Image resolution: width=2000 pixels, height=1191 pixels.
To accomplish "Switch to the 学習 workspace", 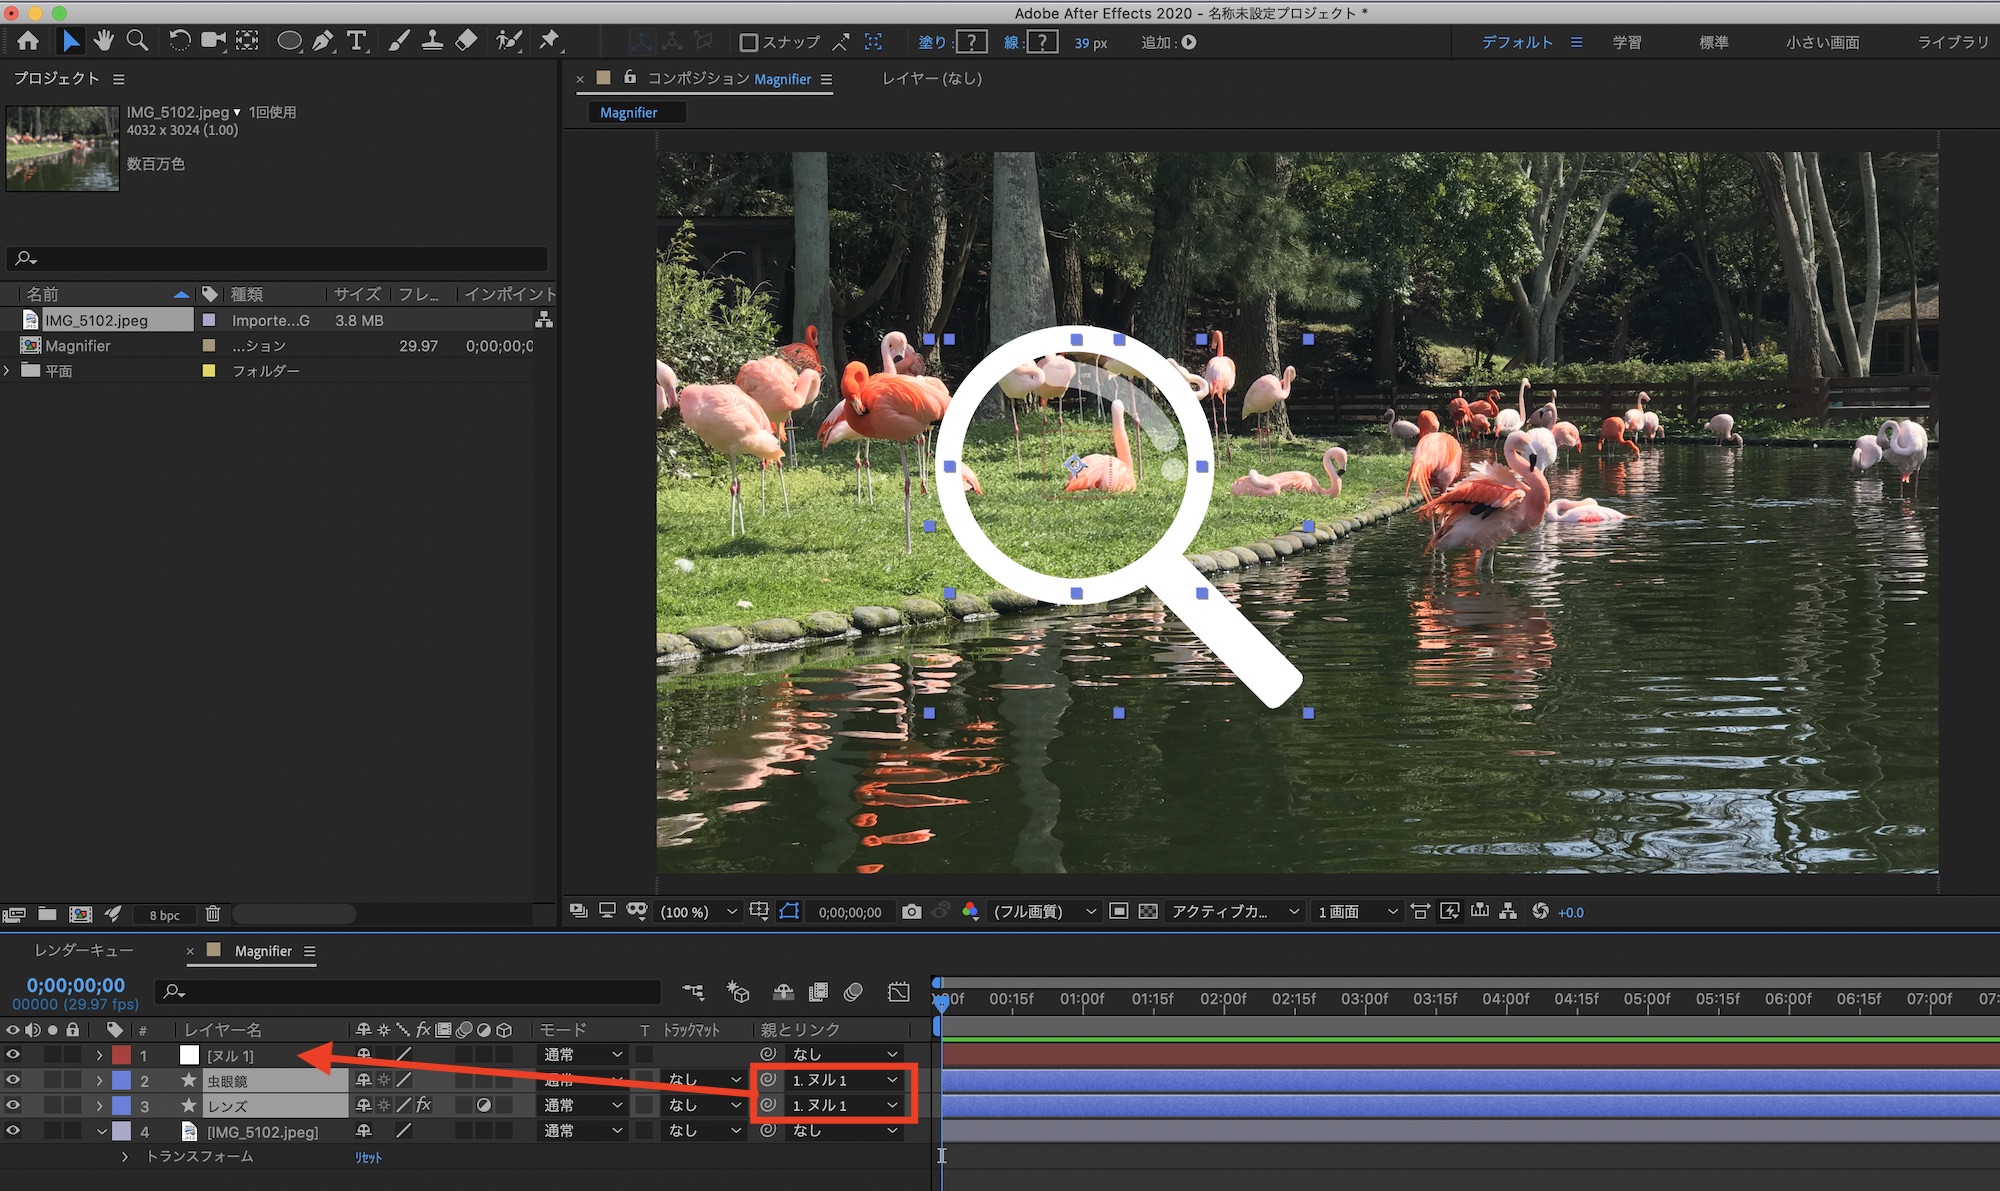I will (x=1626, y=42).
